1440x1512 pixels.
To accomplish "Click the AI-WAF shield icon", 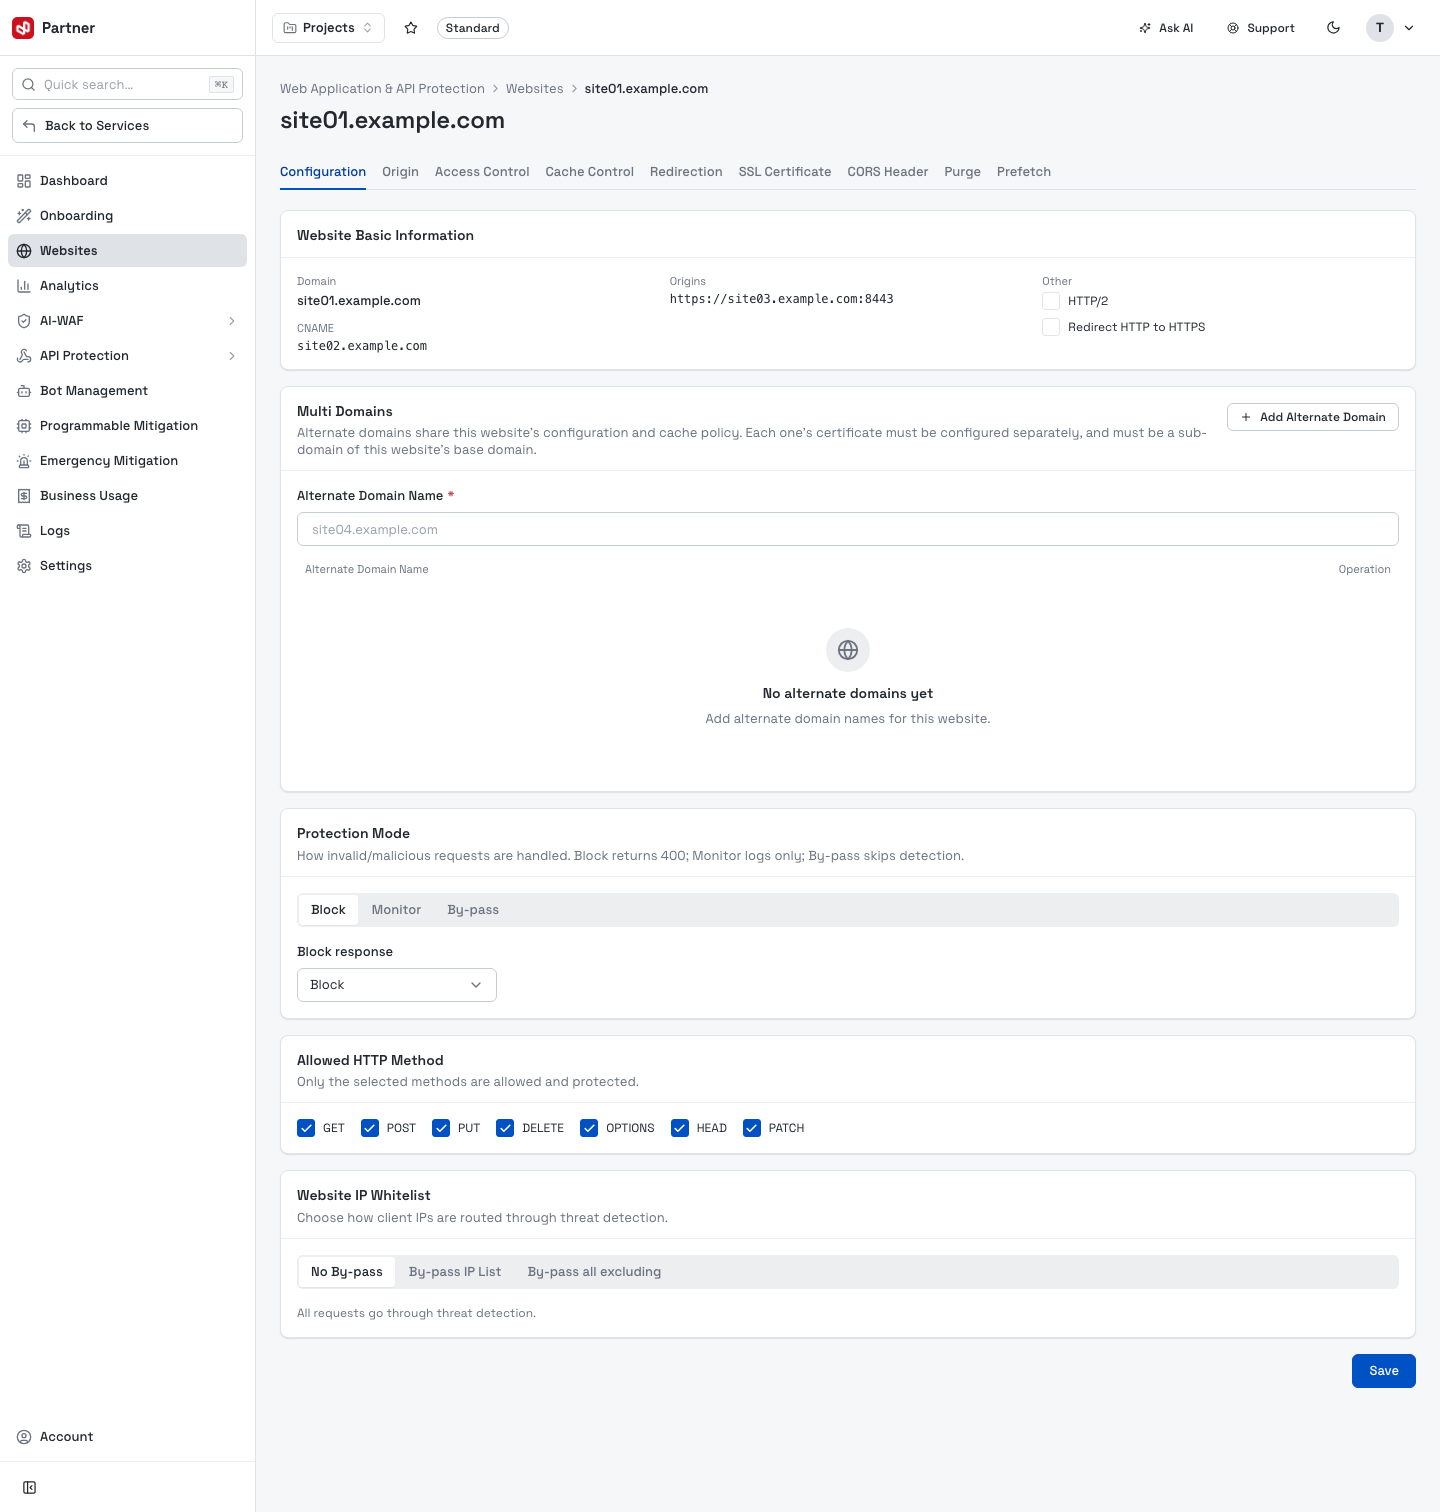I will pyautogui.click(x=24, y=321).
